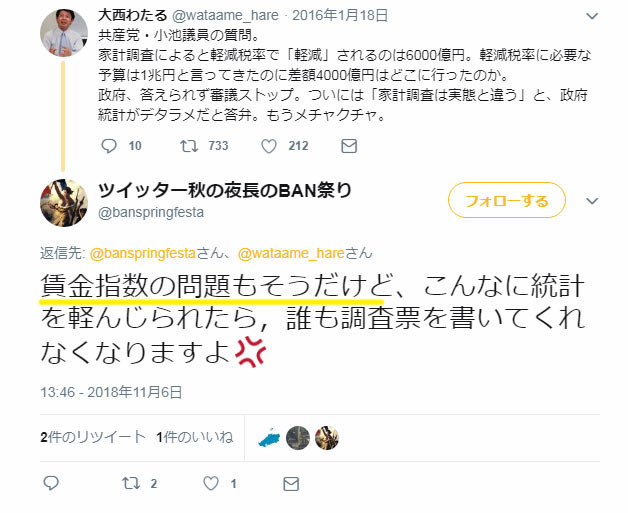Screen dimensions: 628x513
Task: Retweet the tweet with 2 retweets
Action: point(131,483)
